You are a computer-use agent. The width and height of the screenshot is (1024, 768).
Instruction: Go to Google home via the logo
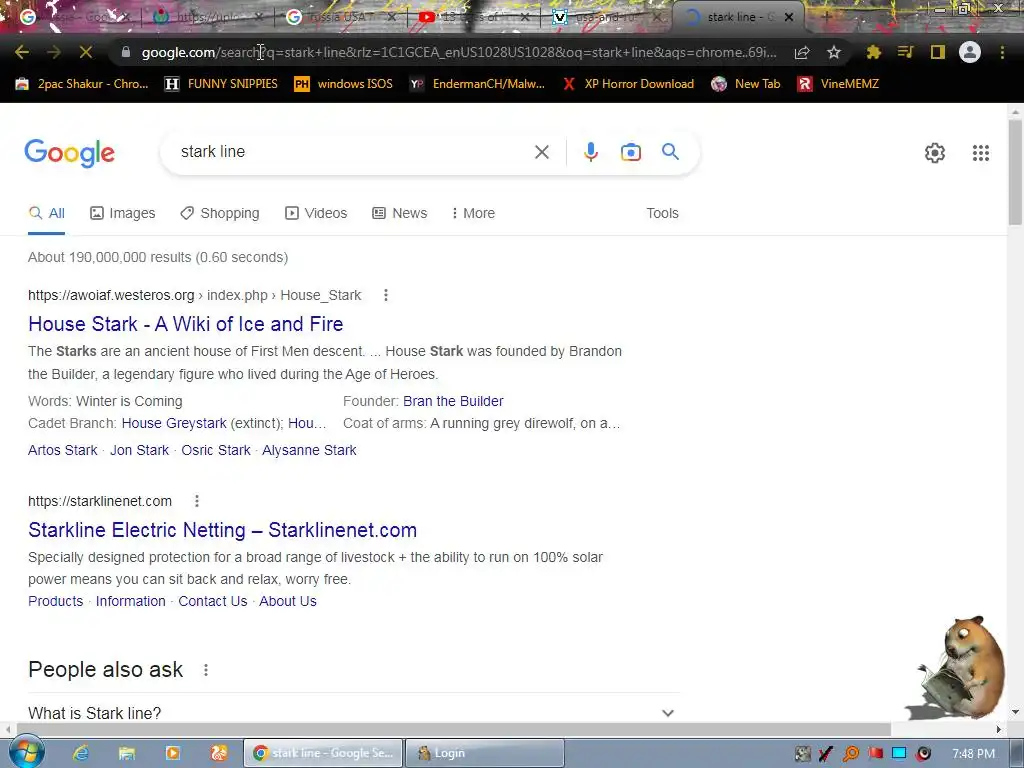click(x=70, y=153)
